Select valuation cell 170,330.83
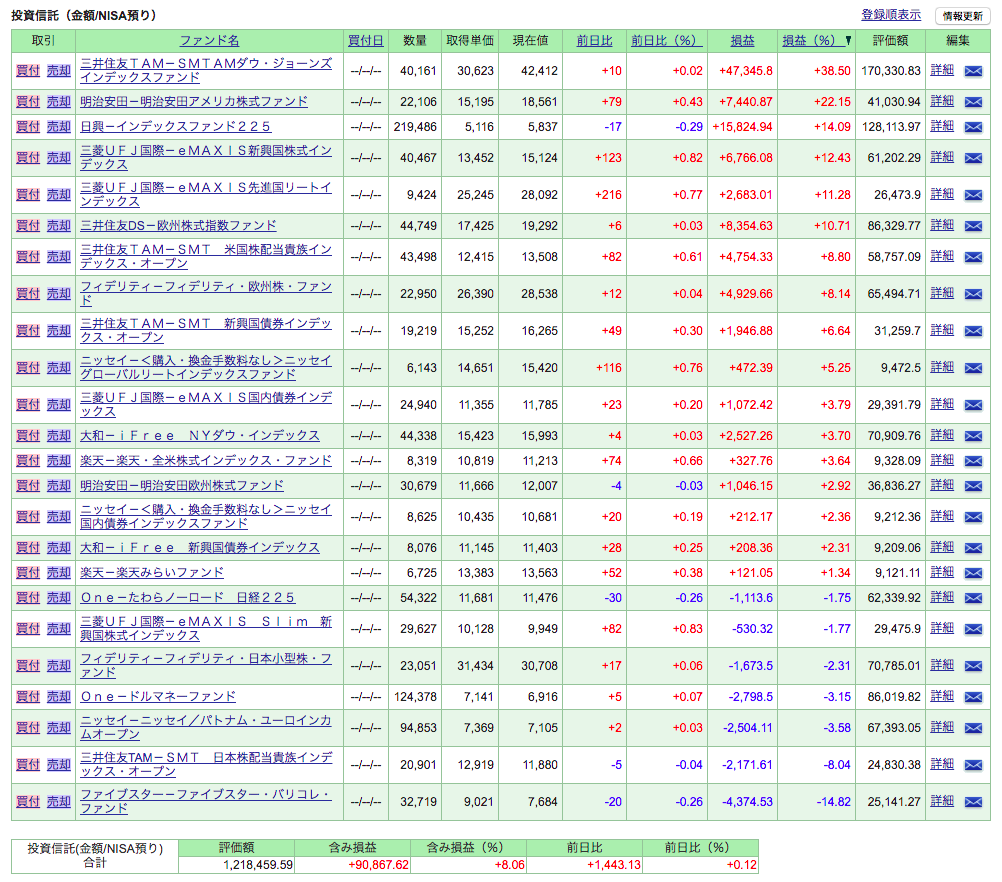The height and width of the screenshot is (882, 1002). coord(891,71)
